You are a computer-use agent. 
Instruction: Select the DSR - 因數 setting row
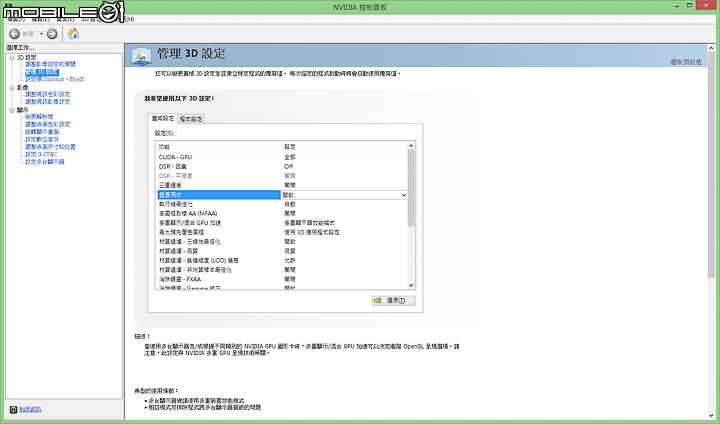click(x=282, y=166)
